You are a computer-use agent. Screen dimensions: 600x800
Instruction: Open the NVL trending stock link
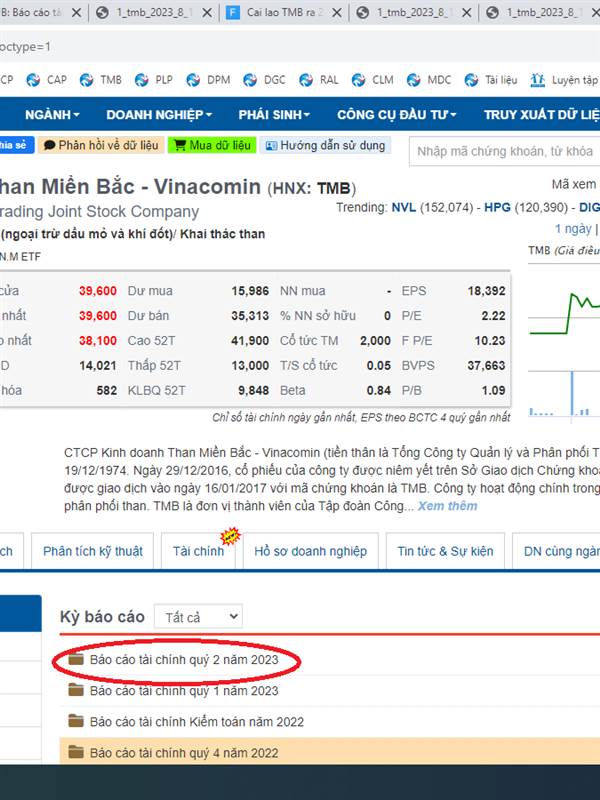(x=404, y=208)
